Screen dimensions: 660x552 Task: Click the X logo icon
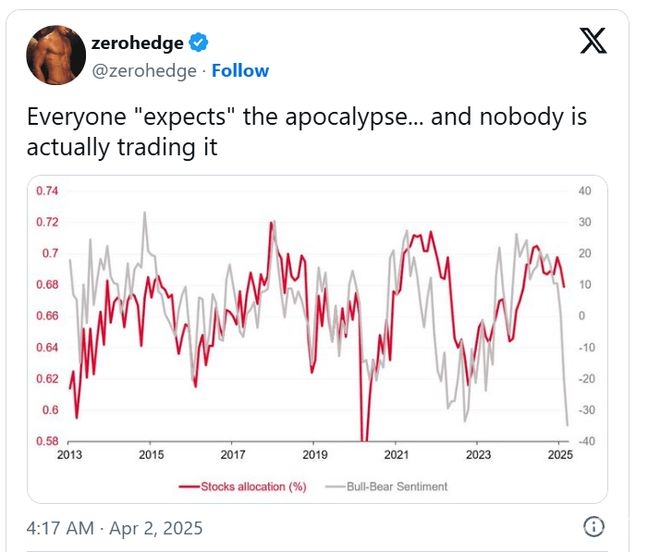593,41
